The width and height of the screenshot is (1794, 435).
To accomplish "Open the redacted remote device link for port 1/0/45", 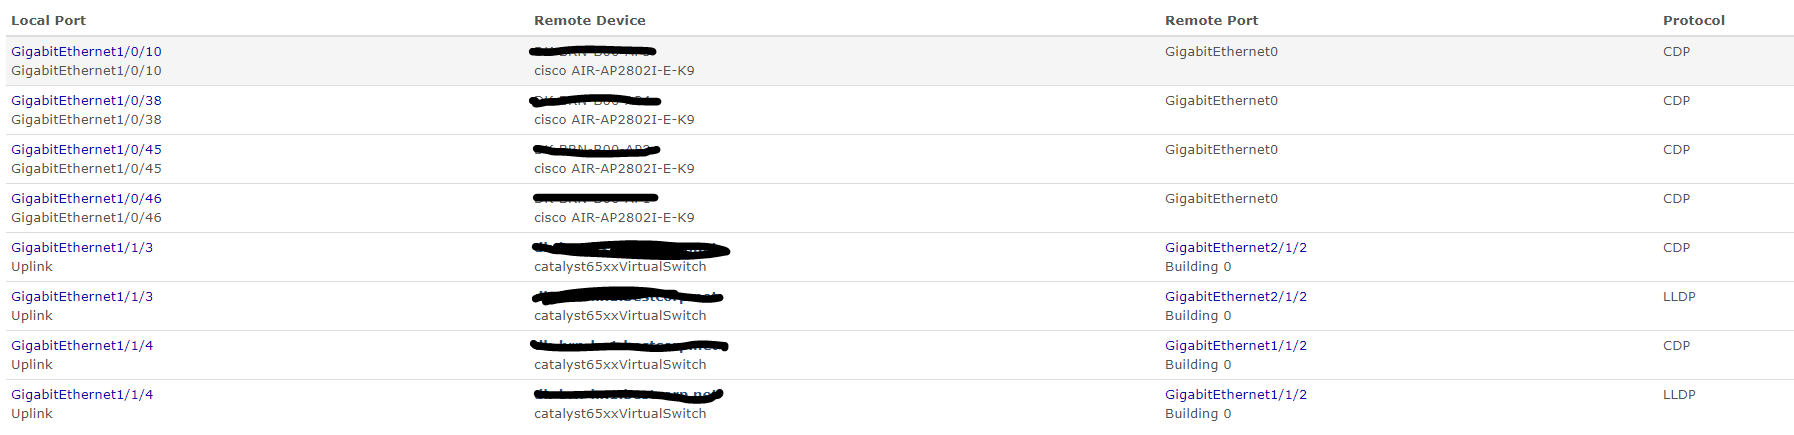I will pyautogui.click(x=596, y=150).
